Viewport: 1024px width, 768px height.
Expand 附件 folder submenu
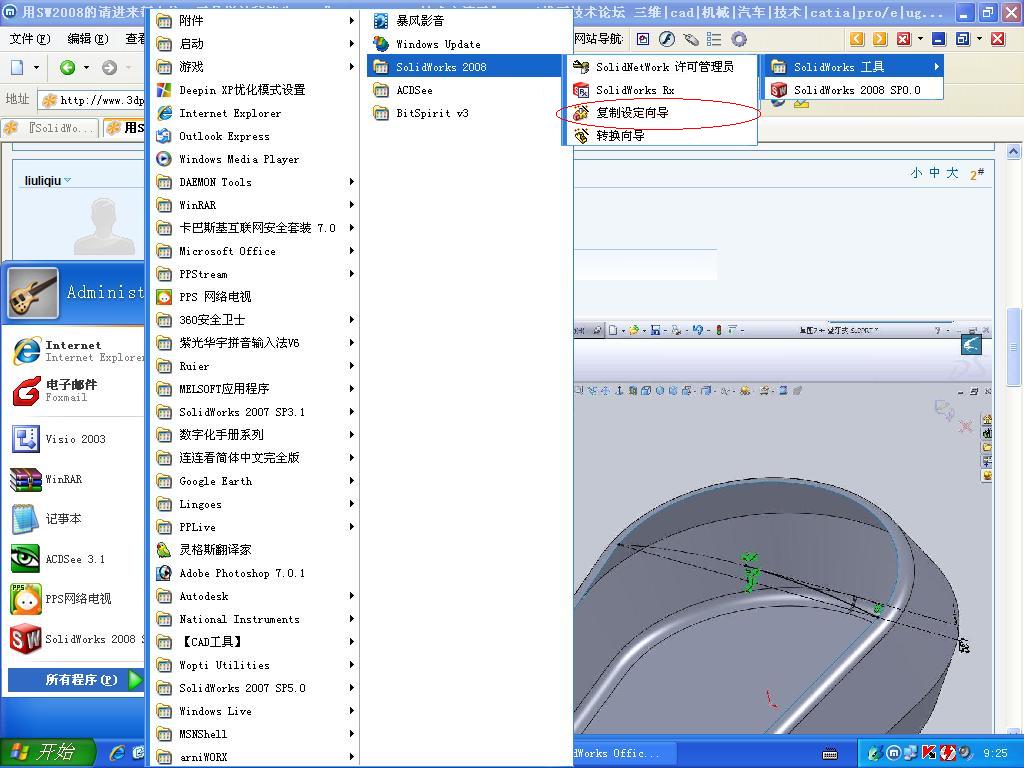click(x=255, y=21)
